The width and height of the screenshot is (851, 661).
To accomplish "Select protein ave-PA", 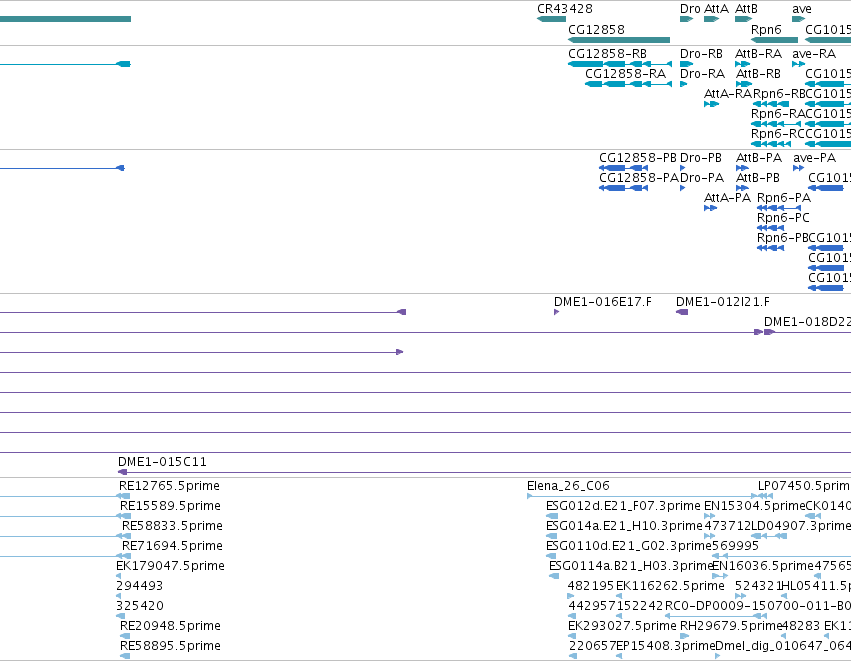I will point(814,158).
